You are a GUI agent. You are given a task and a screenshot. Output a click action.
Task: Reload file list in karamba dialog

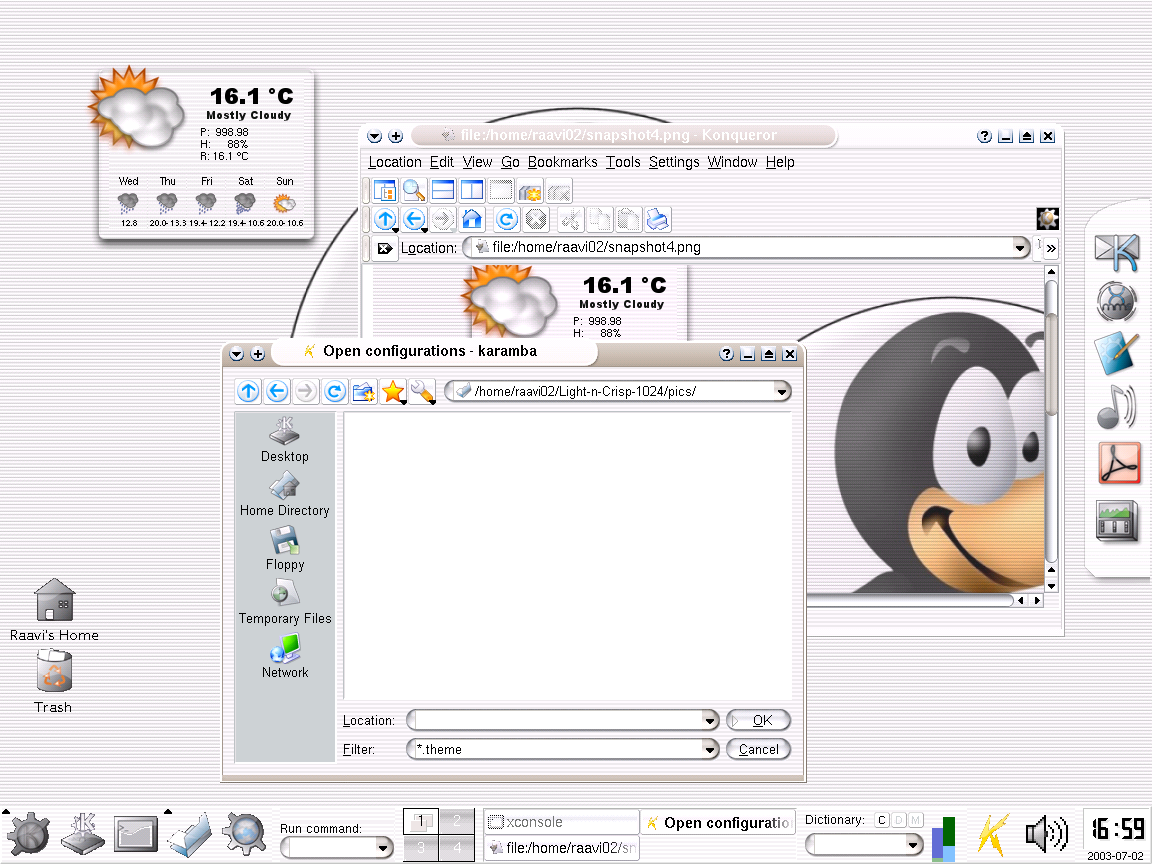pyautogui.click(x=334, y=392)
